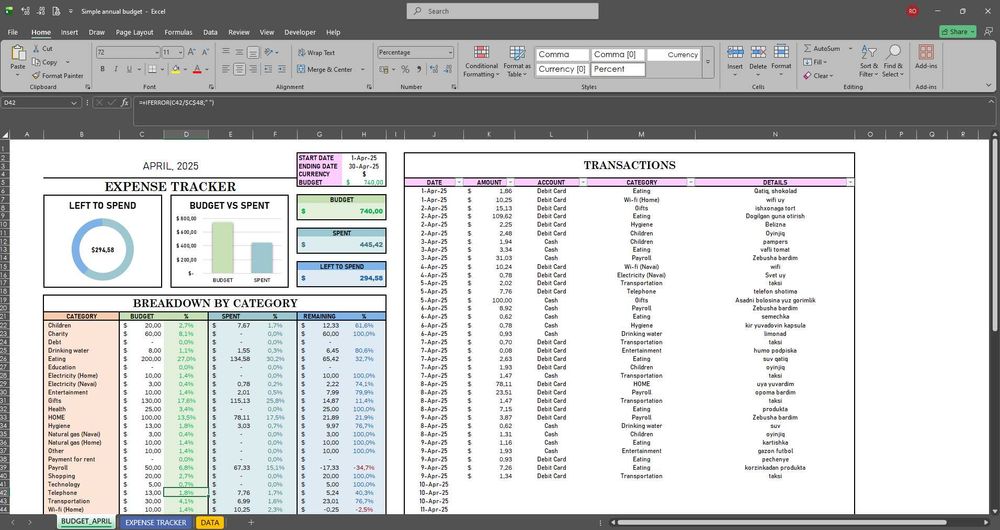The image size is (1000, 530).
Task: Open the Clear eraser menu
Action: (x=816, y=75)
